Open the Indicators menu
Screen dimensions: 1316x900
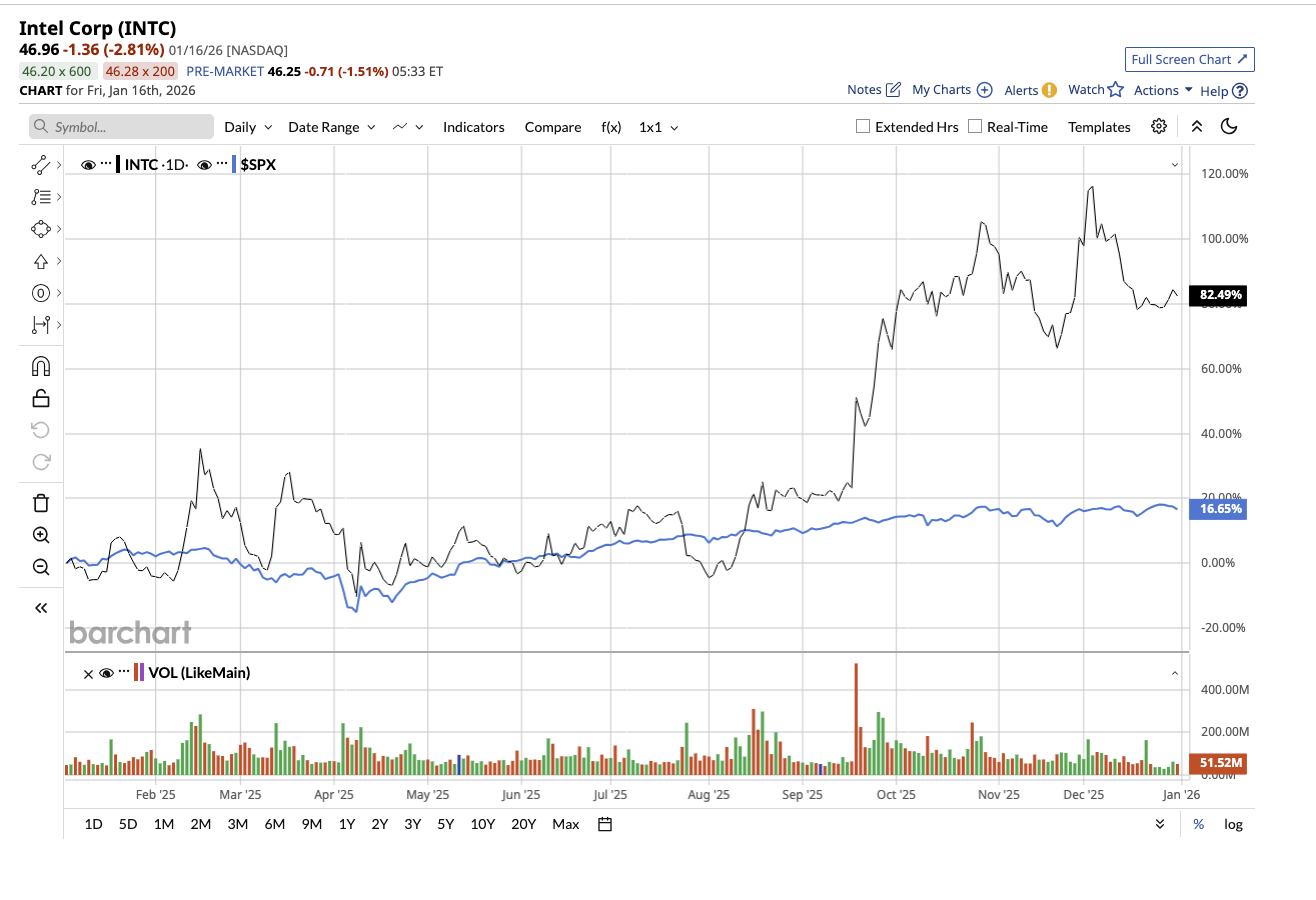click(474, 127)
